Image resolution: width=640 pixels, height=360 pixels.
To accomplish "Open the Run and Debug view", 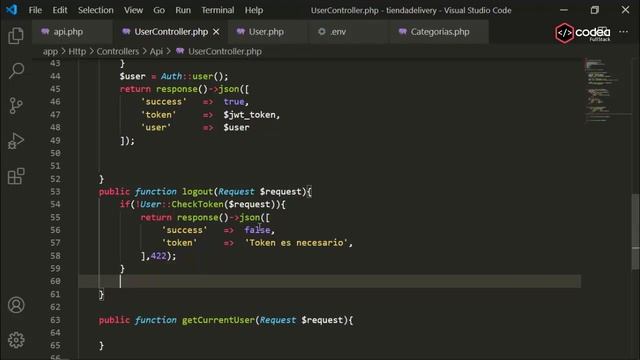I will 16,141.
